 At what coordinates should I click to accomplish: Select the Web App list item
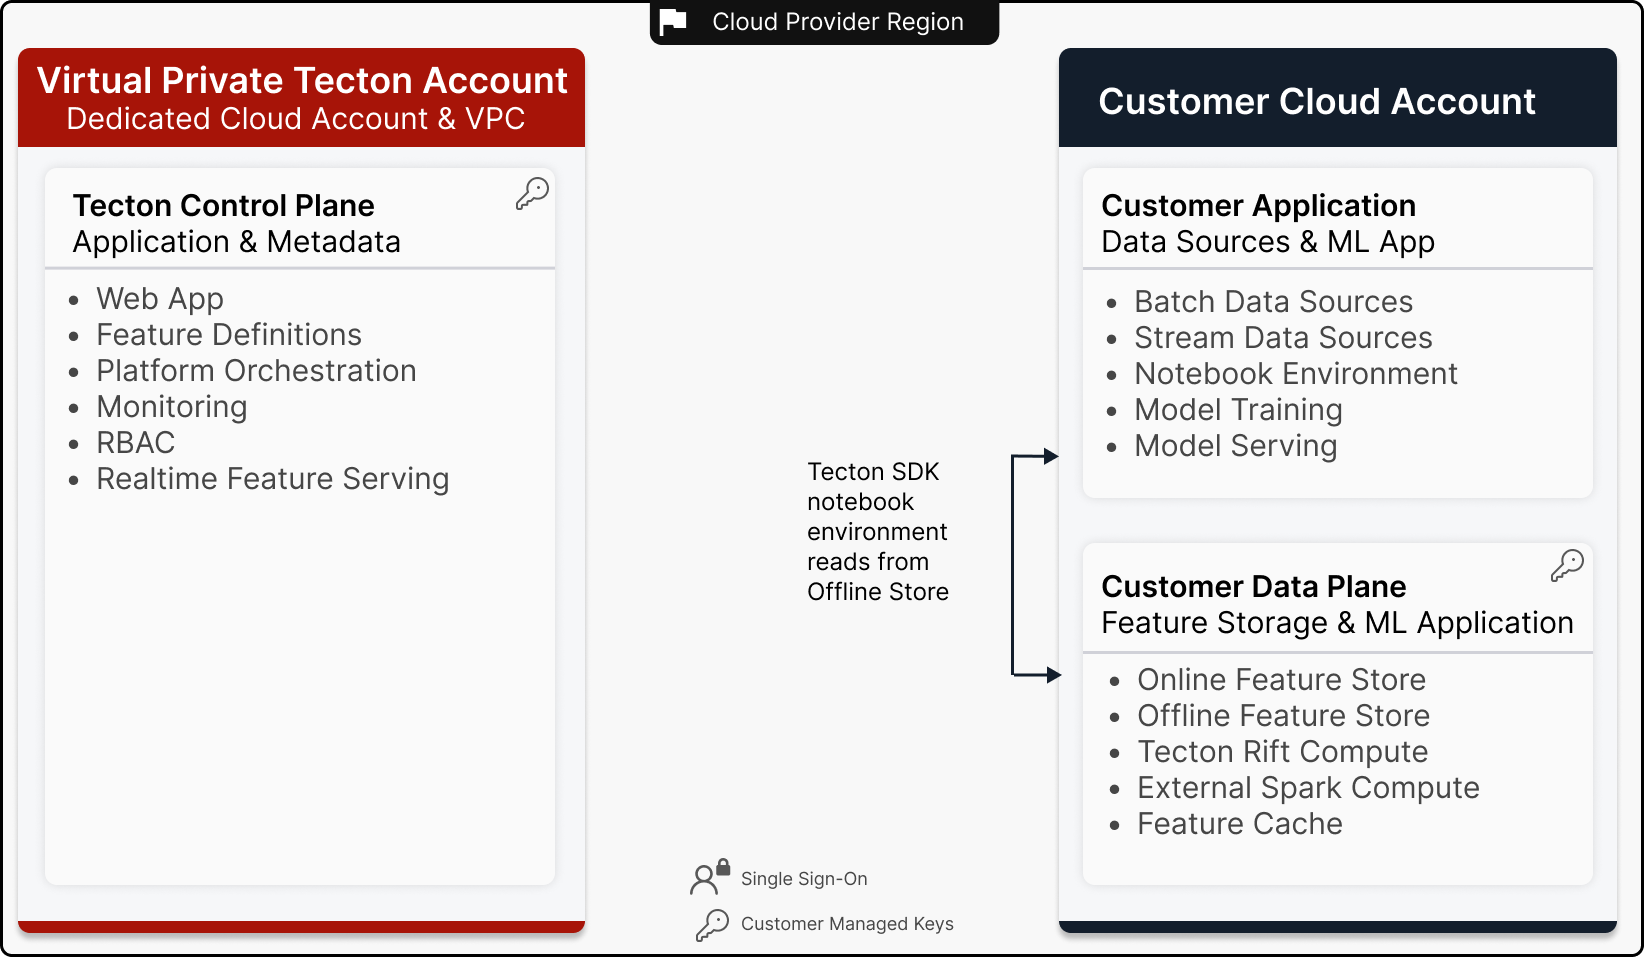160,299
